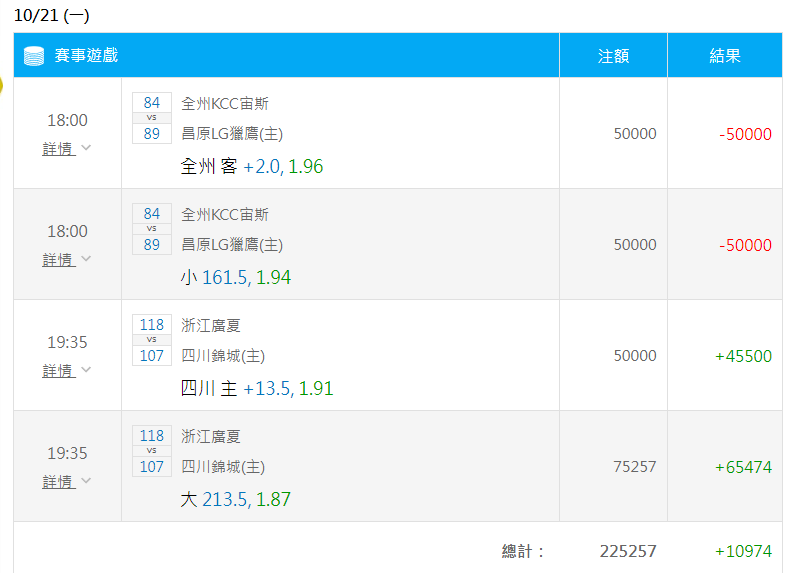Click stake 50000 in 四川 主 +13.5 row
Image resolution: width=789 pixels, height=573 pixels.
coord(635,356)
